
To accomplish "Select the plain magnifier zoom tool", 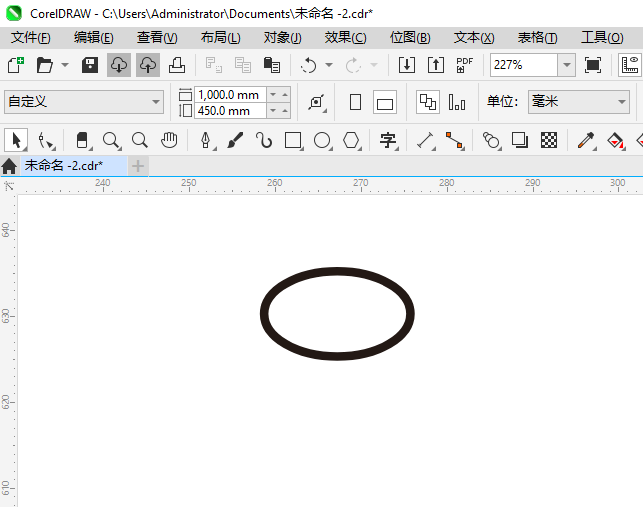I will (140, 140).
